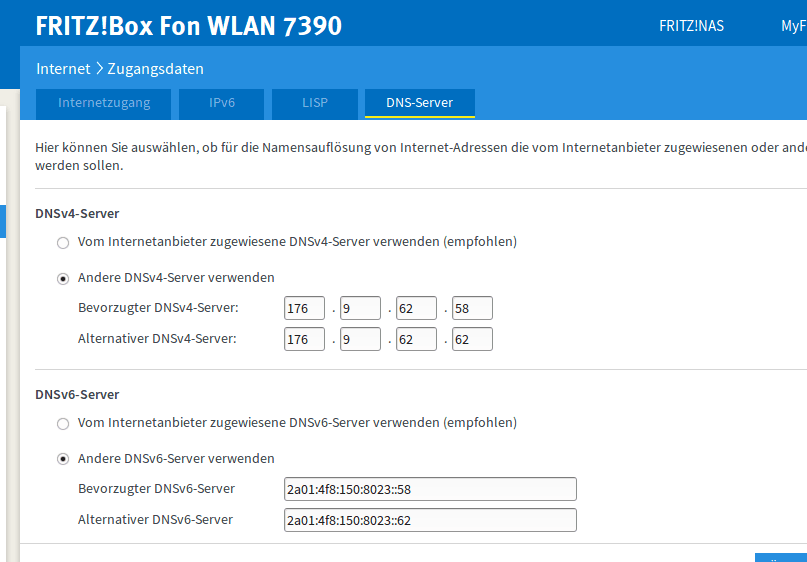Click the 'Bevorzugter DNSv6-Server' label
This screenshot has height=562, width=807.
tap(156, 488)
